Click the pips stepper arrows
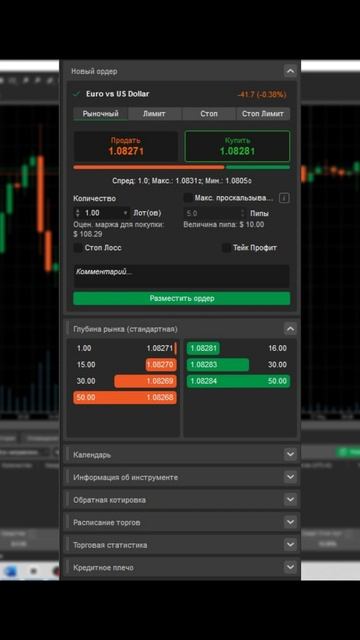Screen dimensions: 360x640 click(243, 213)
